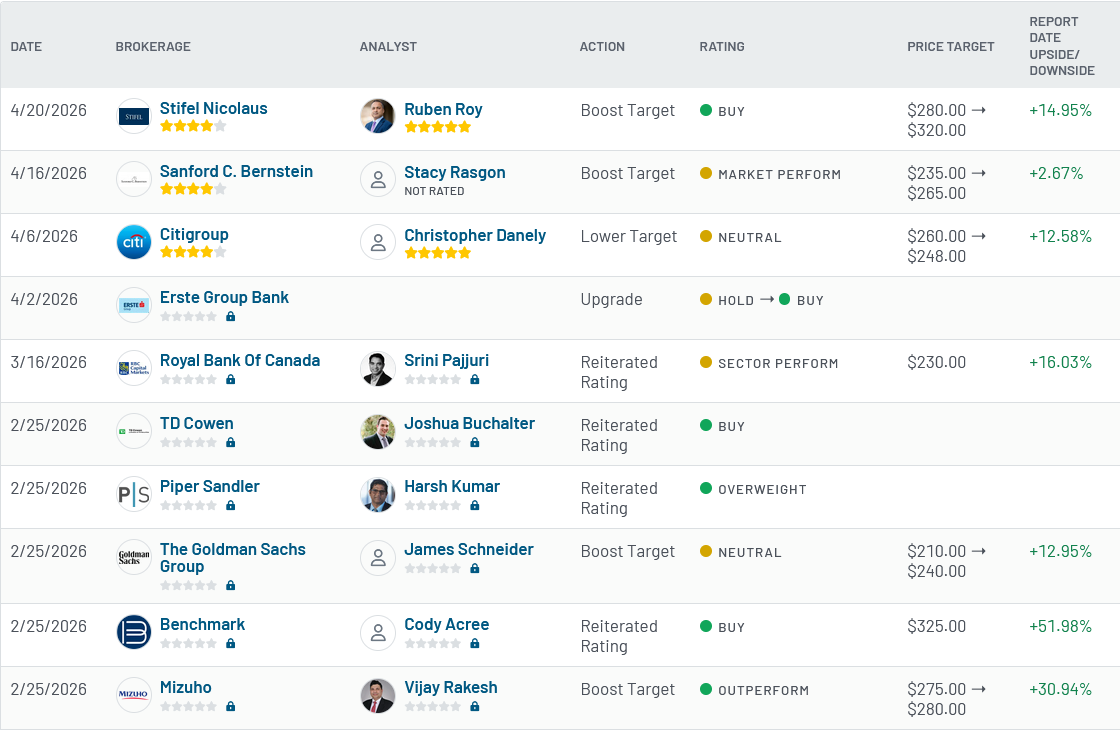Screen dimensions: 1120x730
Task: View analyst Srini Pajjuri's profile
Action: tap(446, 360)
